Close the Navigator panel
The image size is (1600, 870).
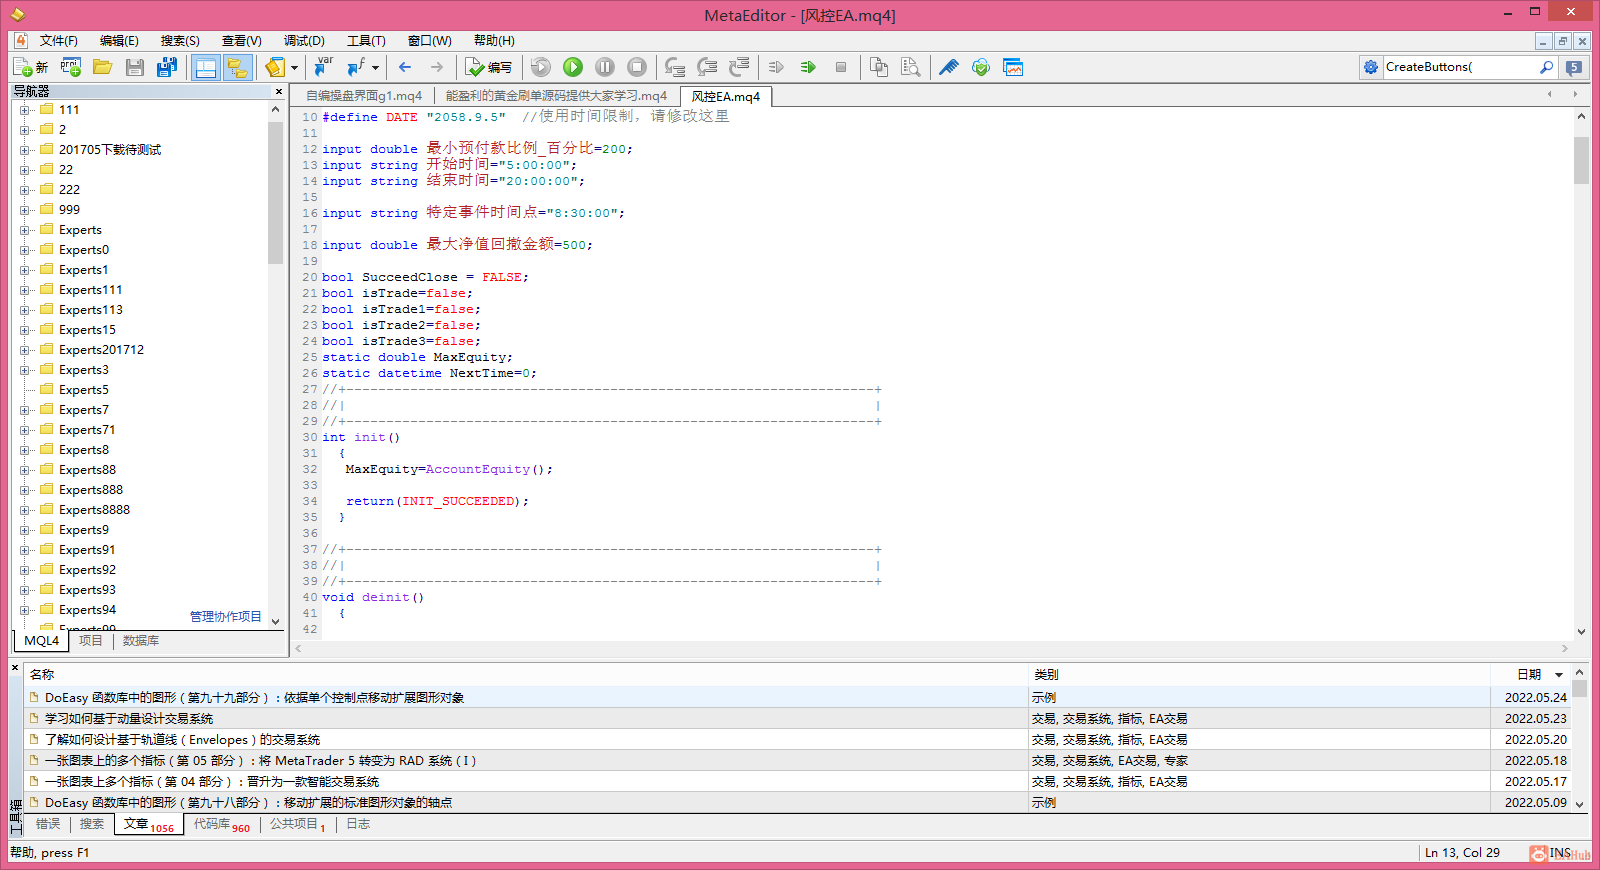tap(279, 91)
